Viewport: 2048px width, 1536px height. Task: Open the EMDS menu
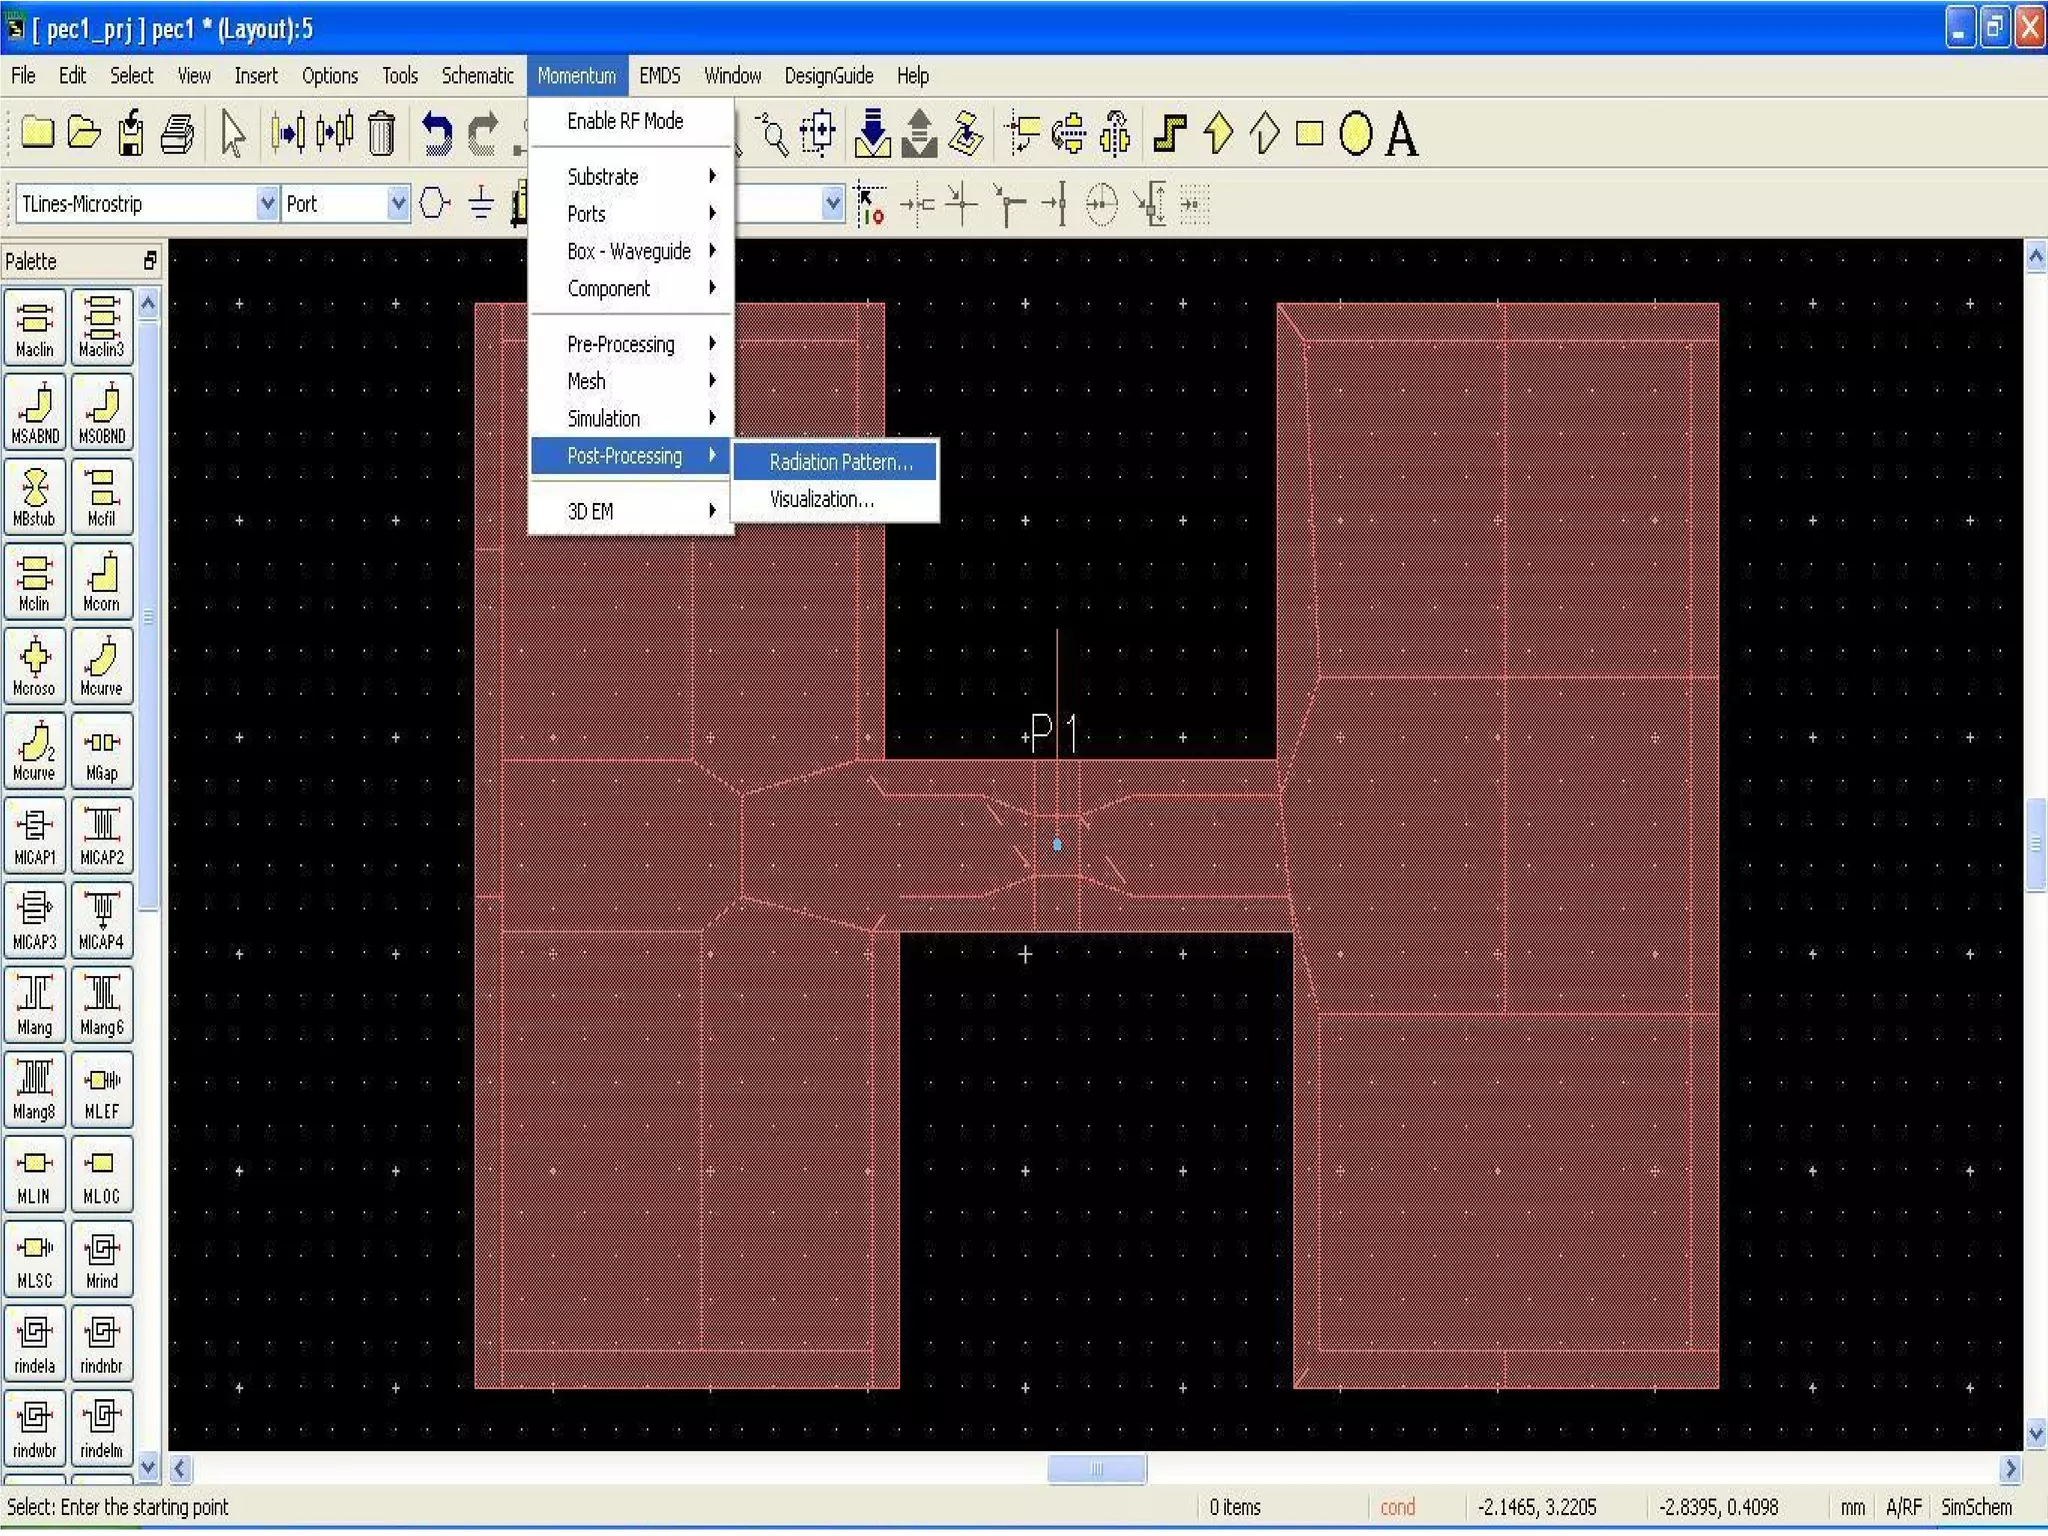tap(659, 76)
